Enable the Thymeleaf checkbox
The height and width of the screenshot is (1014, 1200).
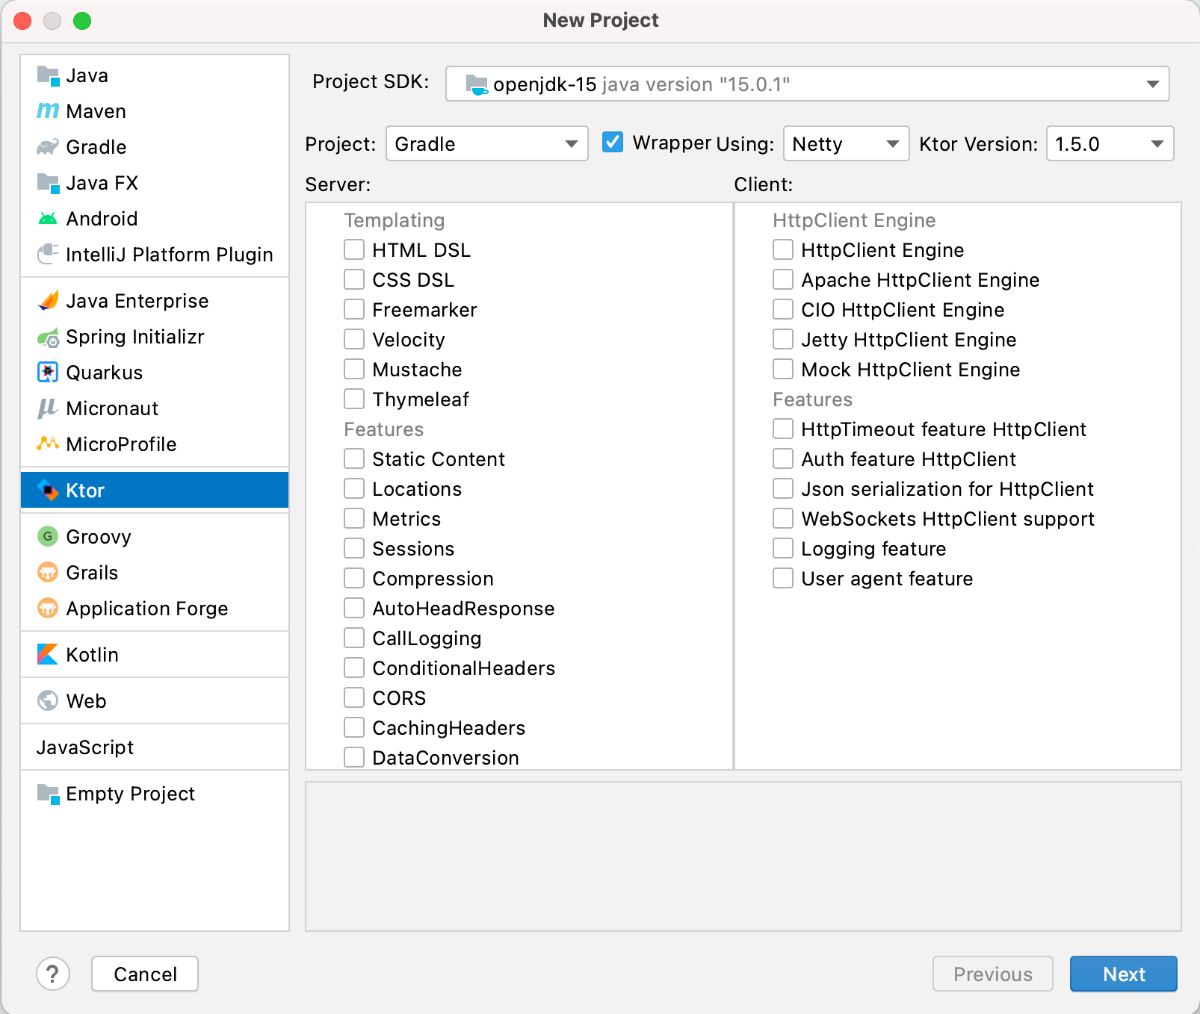(x=354, y=399)
